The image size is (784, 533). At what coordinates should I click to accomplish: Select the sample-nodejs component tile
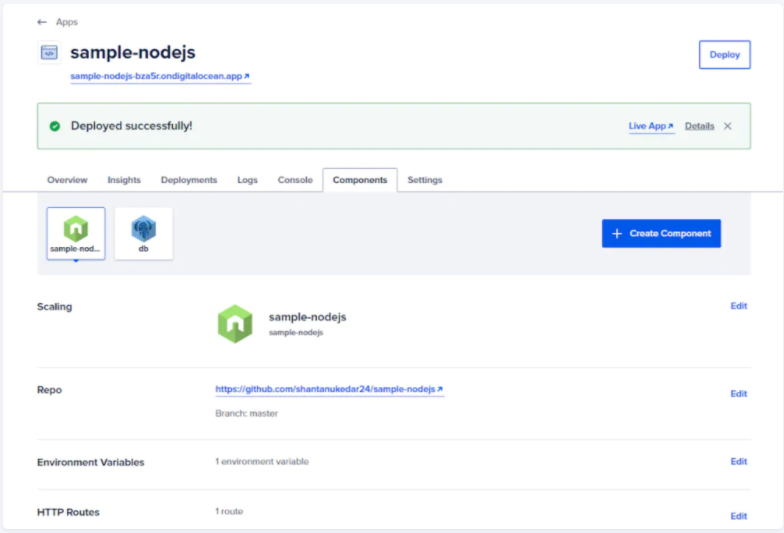click(x=76, y=233)
